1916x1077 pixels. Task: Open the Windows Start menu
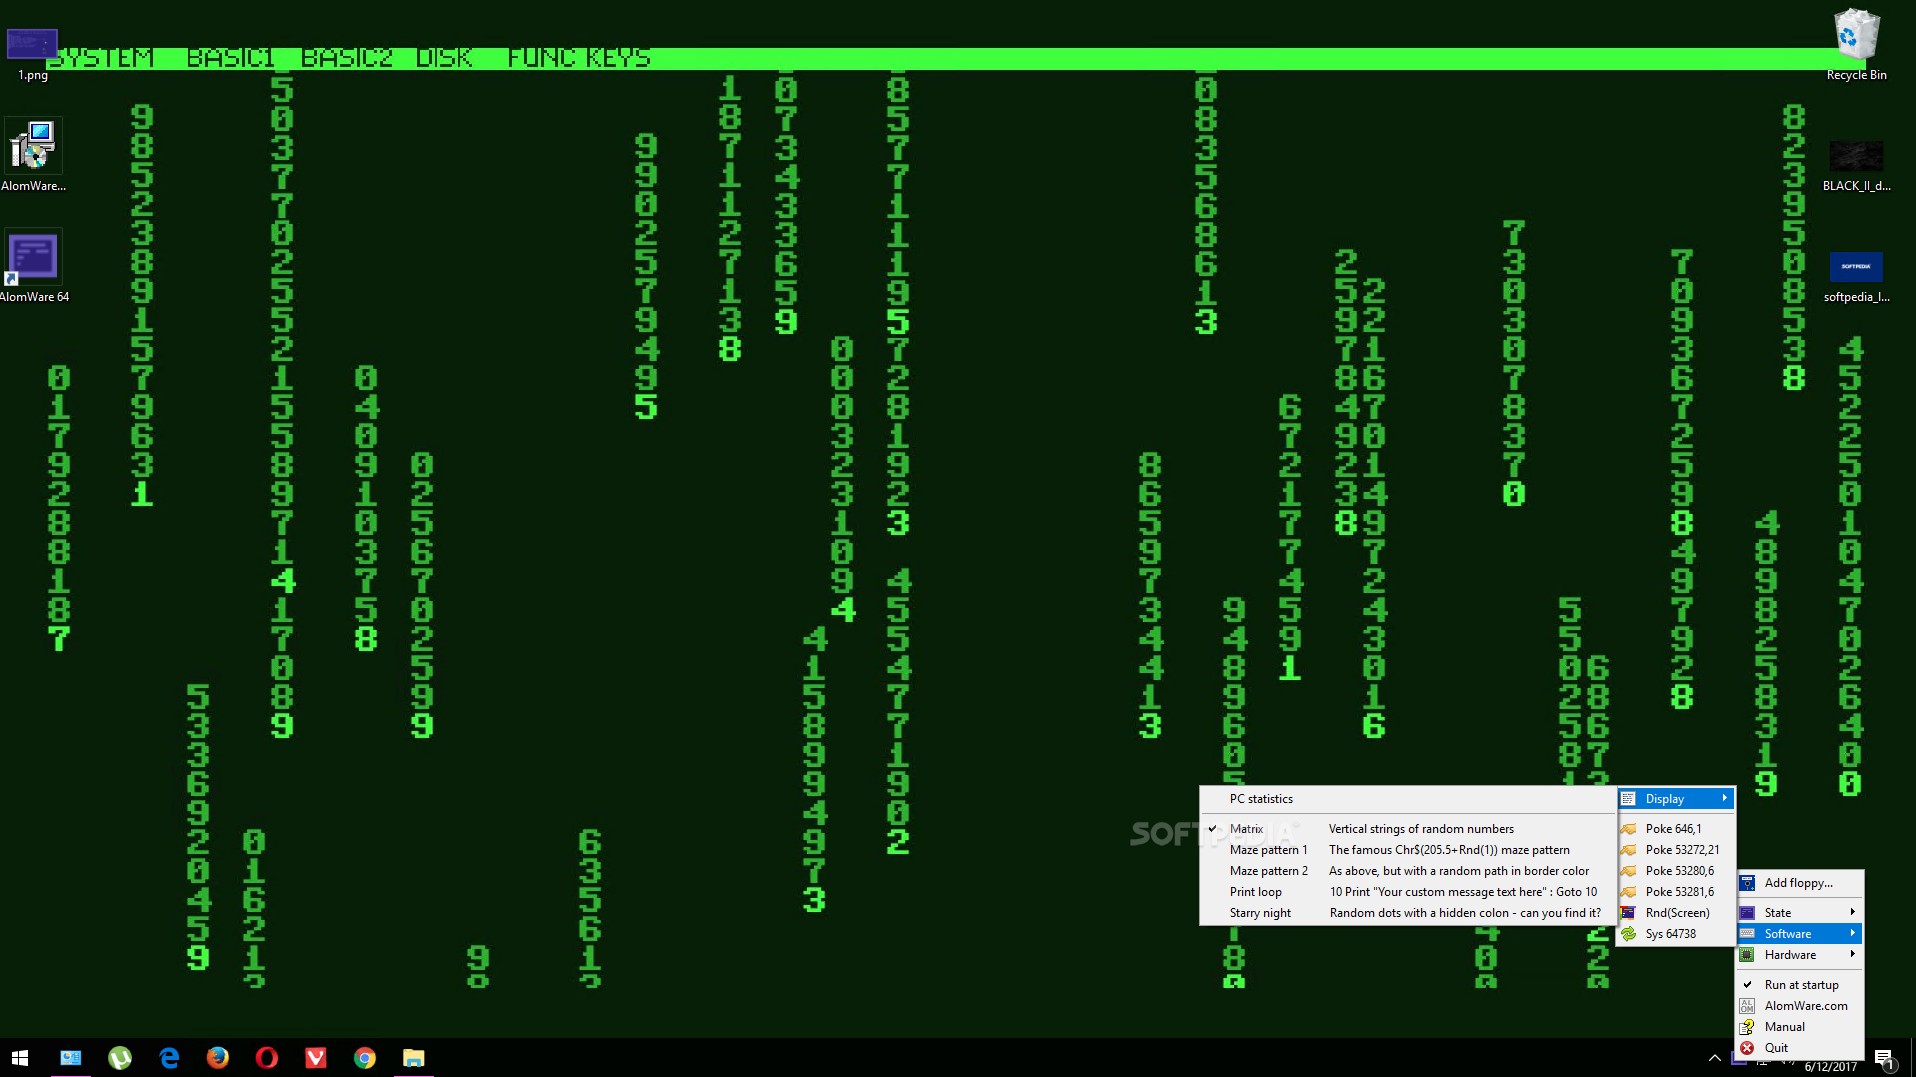point(20,1057)
